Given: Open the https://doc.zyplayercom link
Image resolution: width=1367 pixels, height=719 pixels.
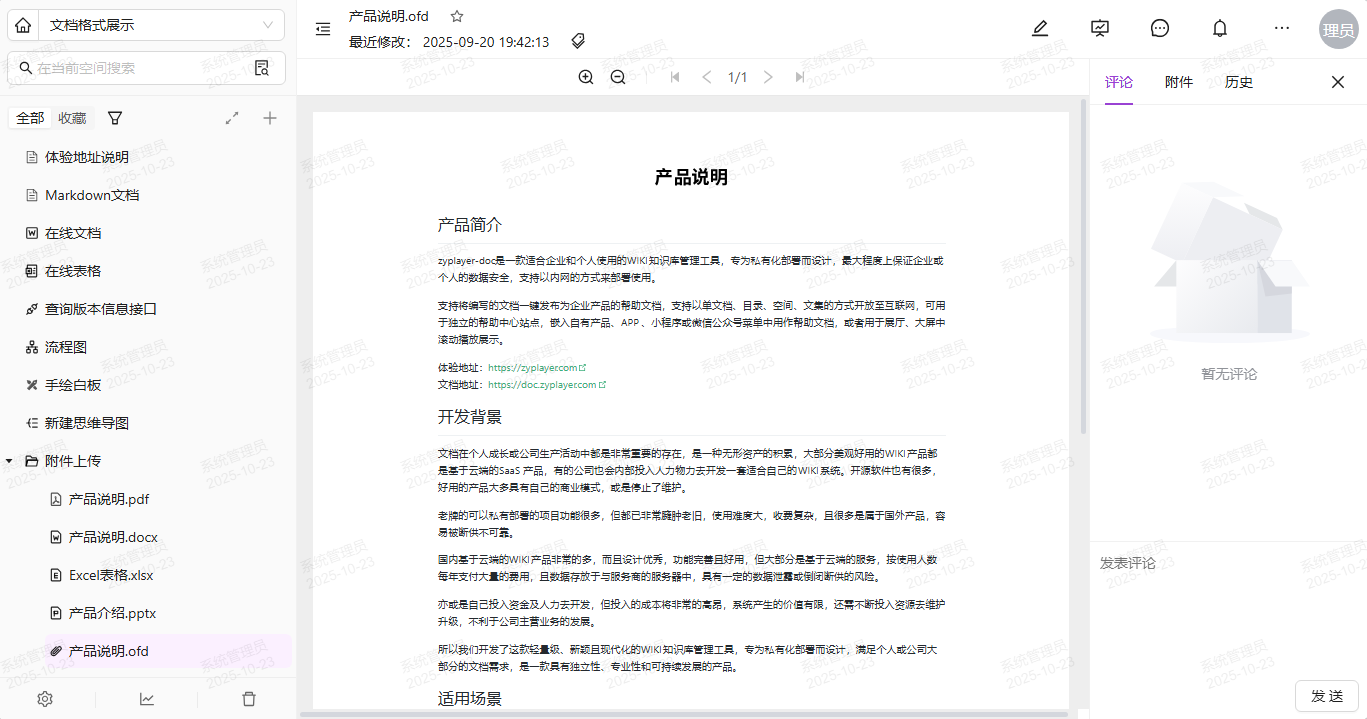Looking at the screenshot, I should [x=547, y=384].
